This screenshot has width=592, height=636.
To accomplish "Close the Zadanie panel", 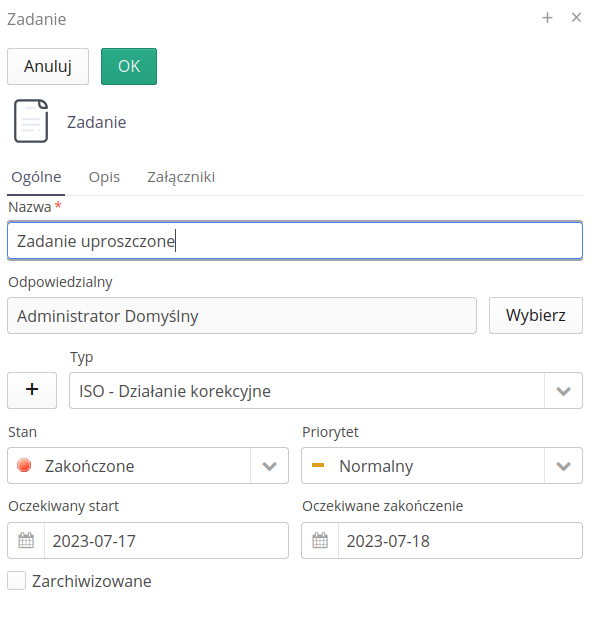I will coord(576,17).
